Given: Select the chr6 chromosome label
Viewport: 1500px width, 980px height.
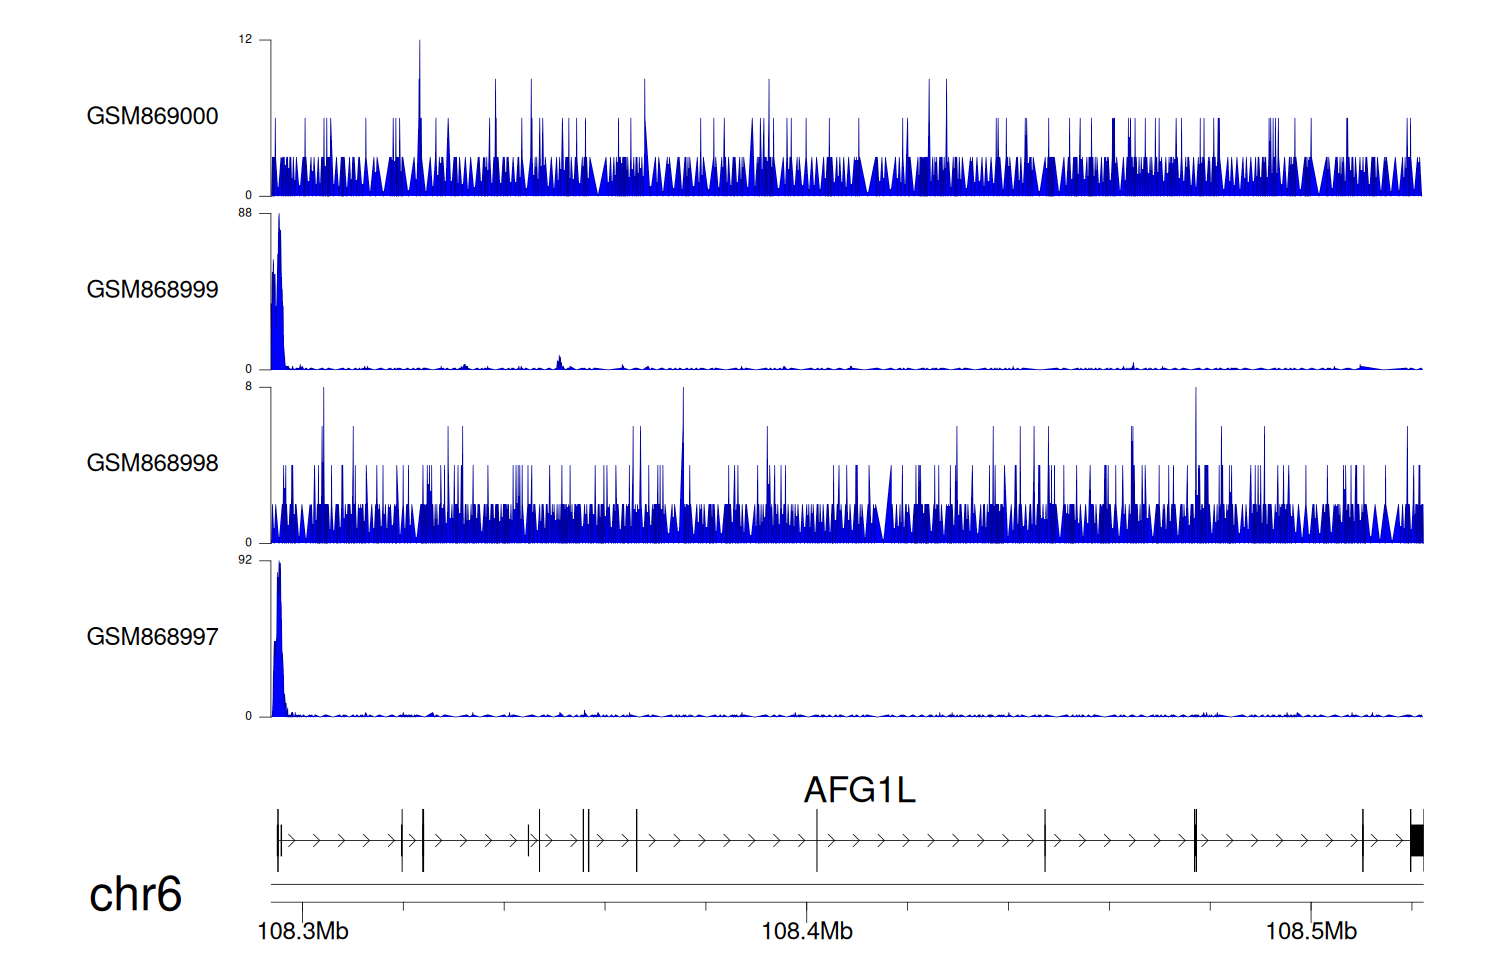Looking at the screenshot, I should (135, 894).
